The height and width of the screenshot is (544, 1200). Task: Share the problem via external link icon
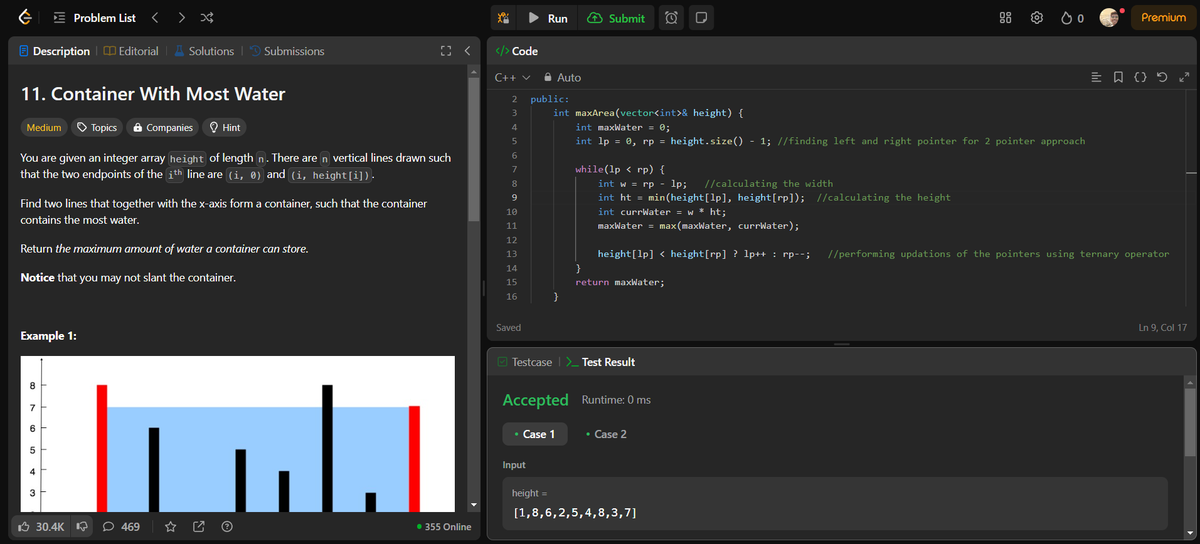tap(198, 526)
